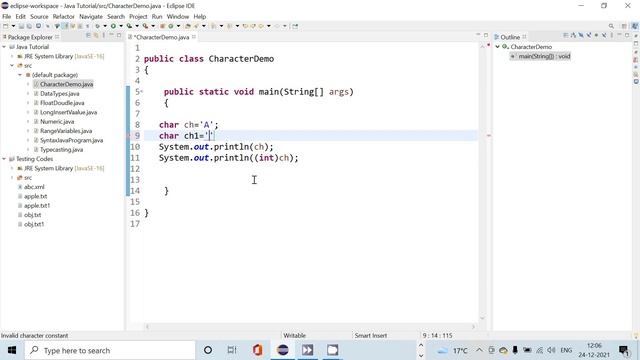Toggle Hide Non-Public Members in Outline

pyautogui.click(x=596, y=36)
